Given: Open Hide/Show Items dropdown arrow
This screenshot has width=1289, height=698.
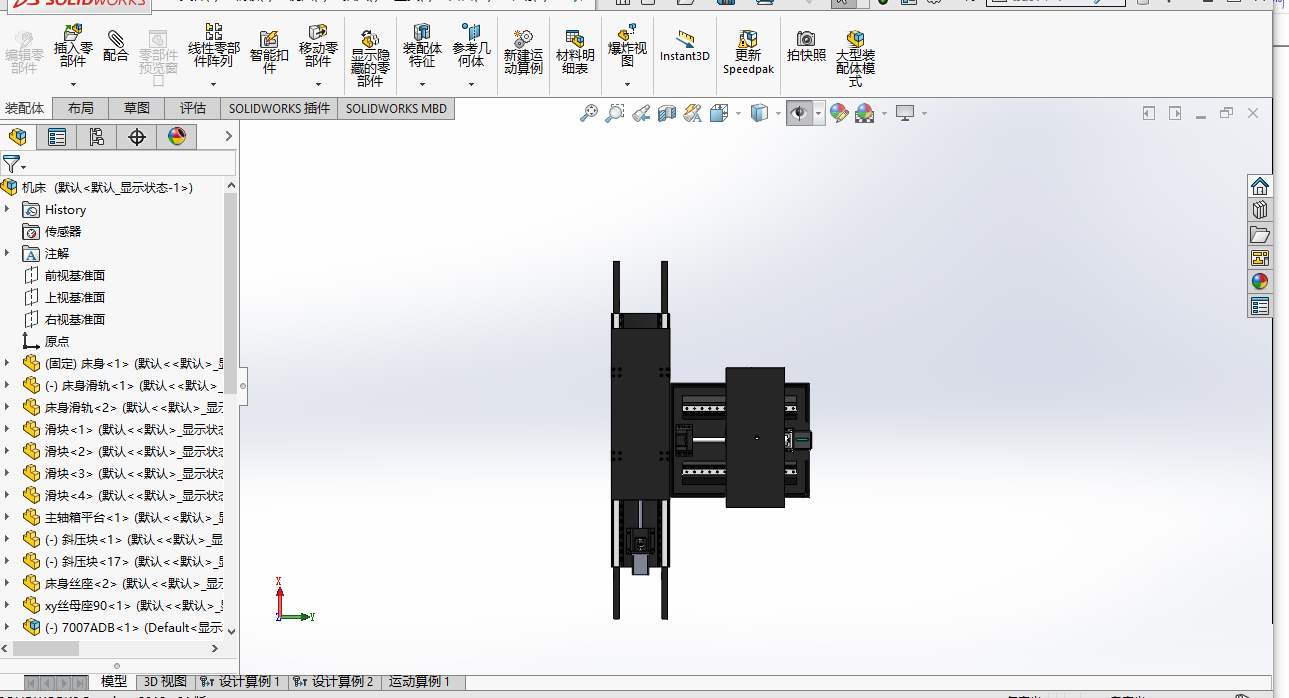Looking at the screenshot, I should pos(818,113).
